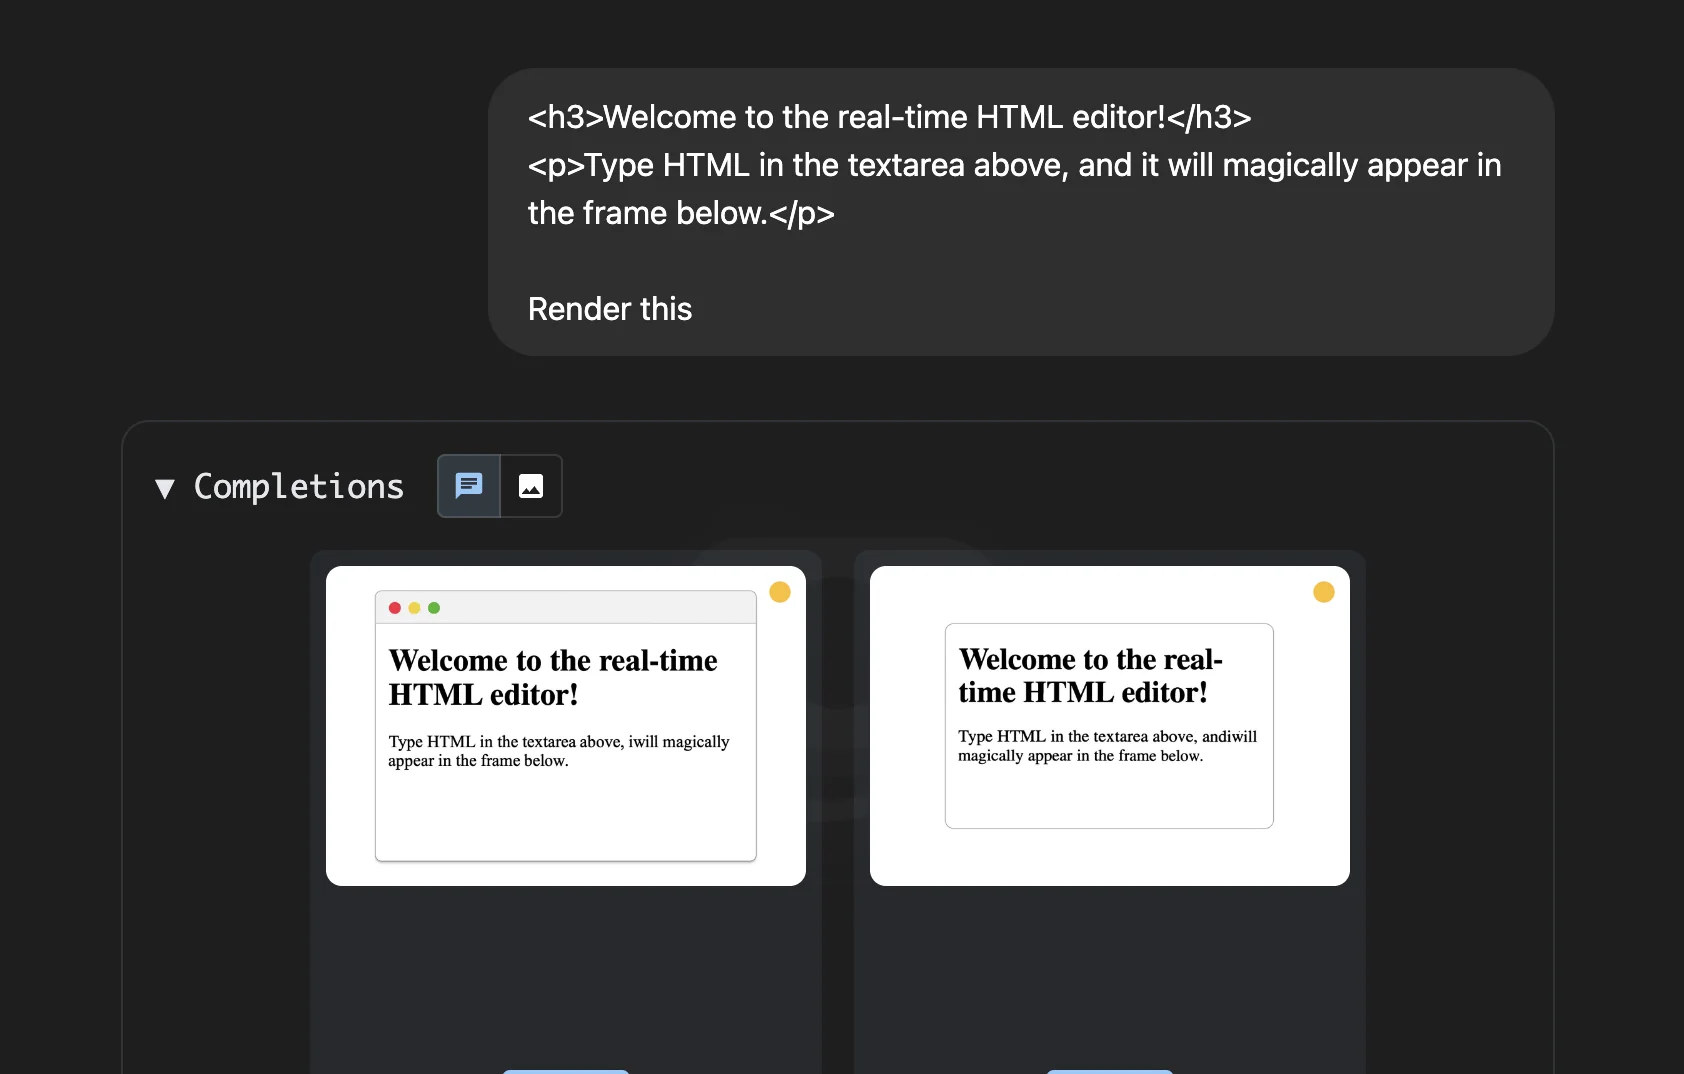Click green dot in mock window titlebar

pyautogui.click(x=434, y=608)
